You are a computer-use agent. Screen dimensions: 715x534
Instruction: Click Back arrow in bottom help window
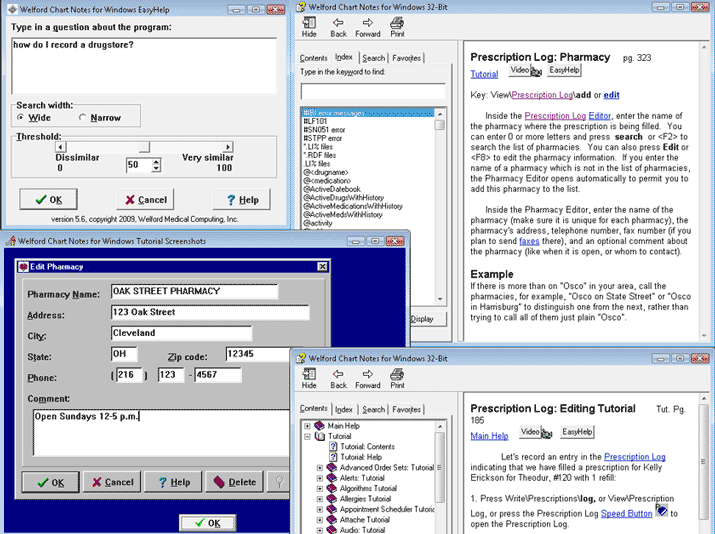point(338,374)
